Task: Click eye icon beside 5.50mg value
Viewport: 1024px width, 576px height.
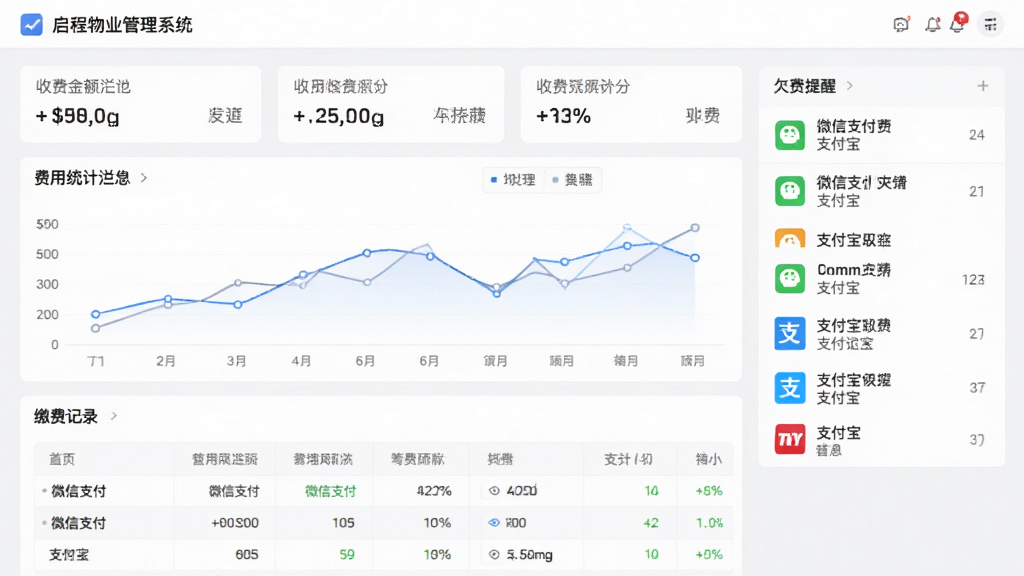Action: click(494, 555)
